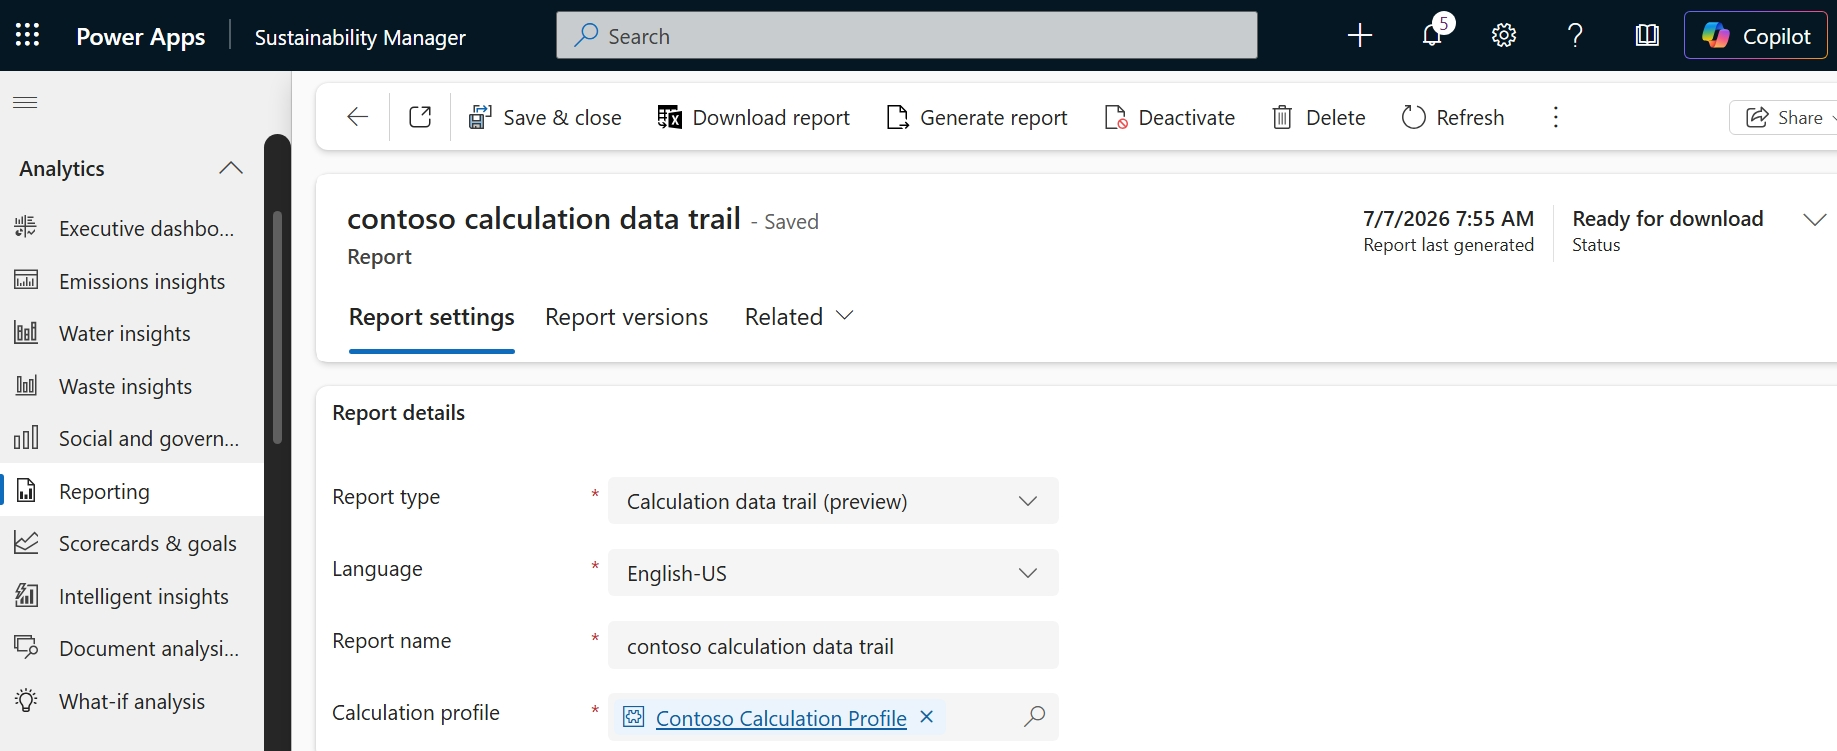1837x751 pixels.
Task: Refresh the report form
Action: click(1452, 117)
